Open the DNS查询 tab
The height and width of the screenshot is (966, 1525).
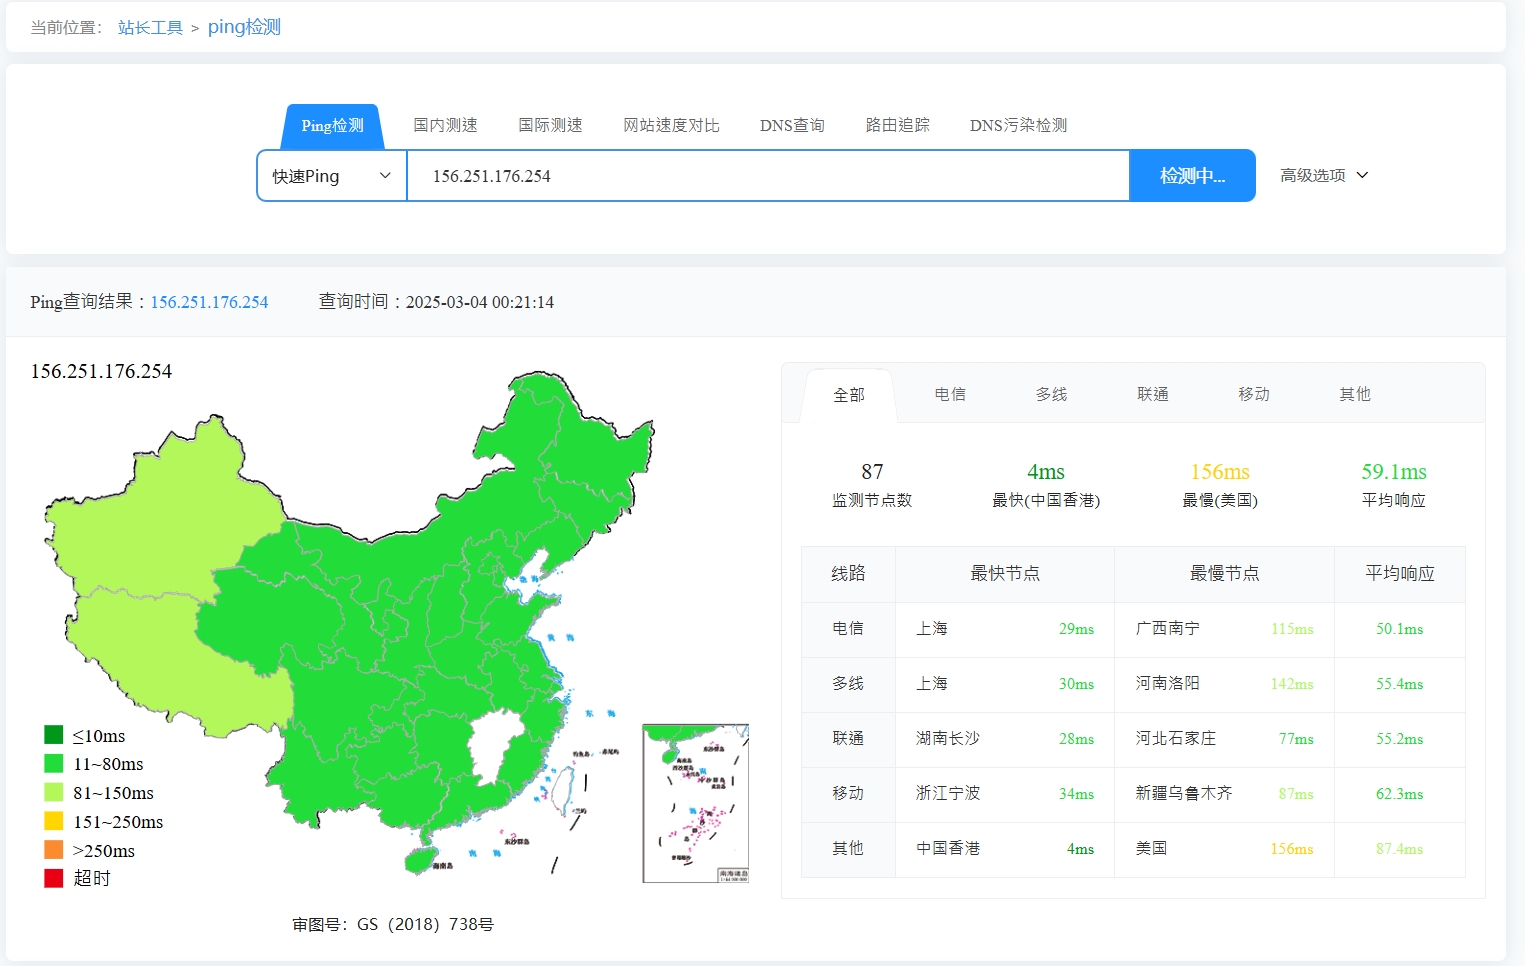792,125
